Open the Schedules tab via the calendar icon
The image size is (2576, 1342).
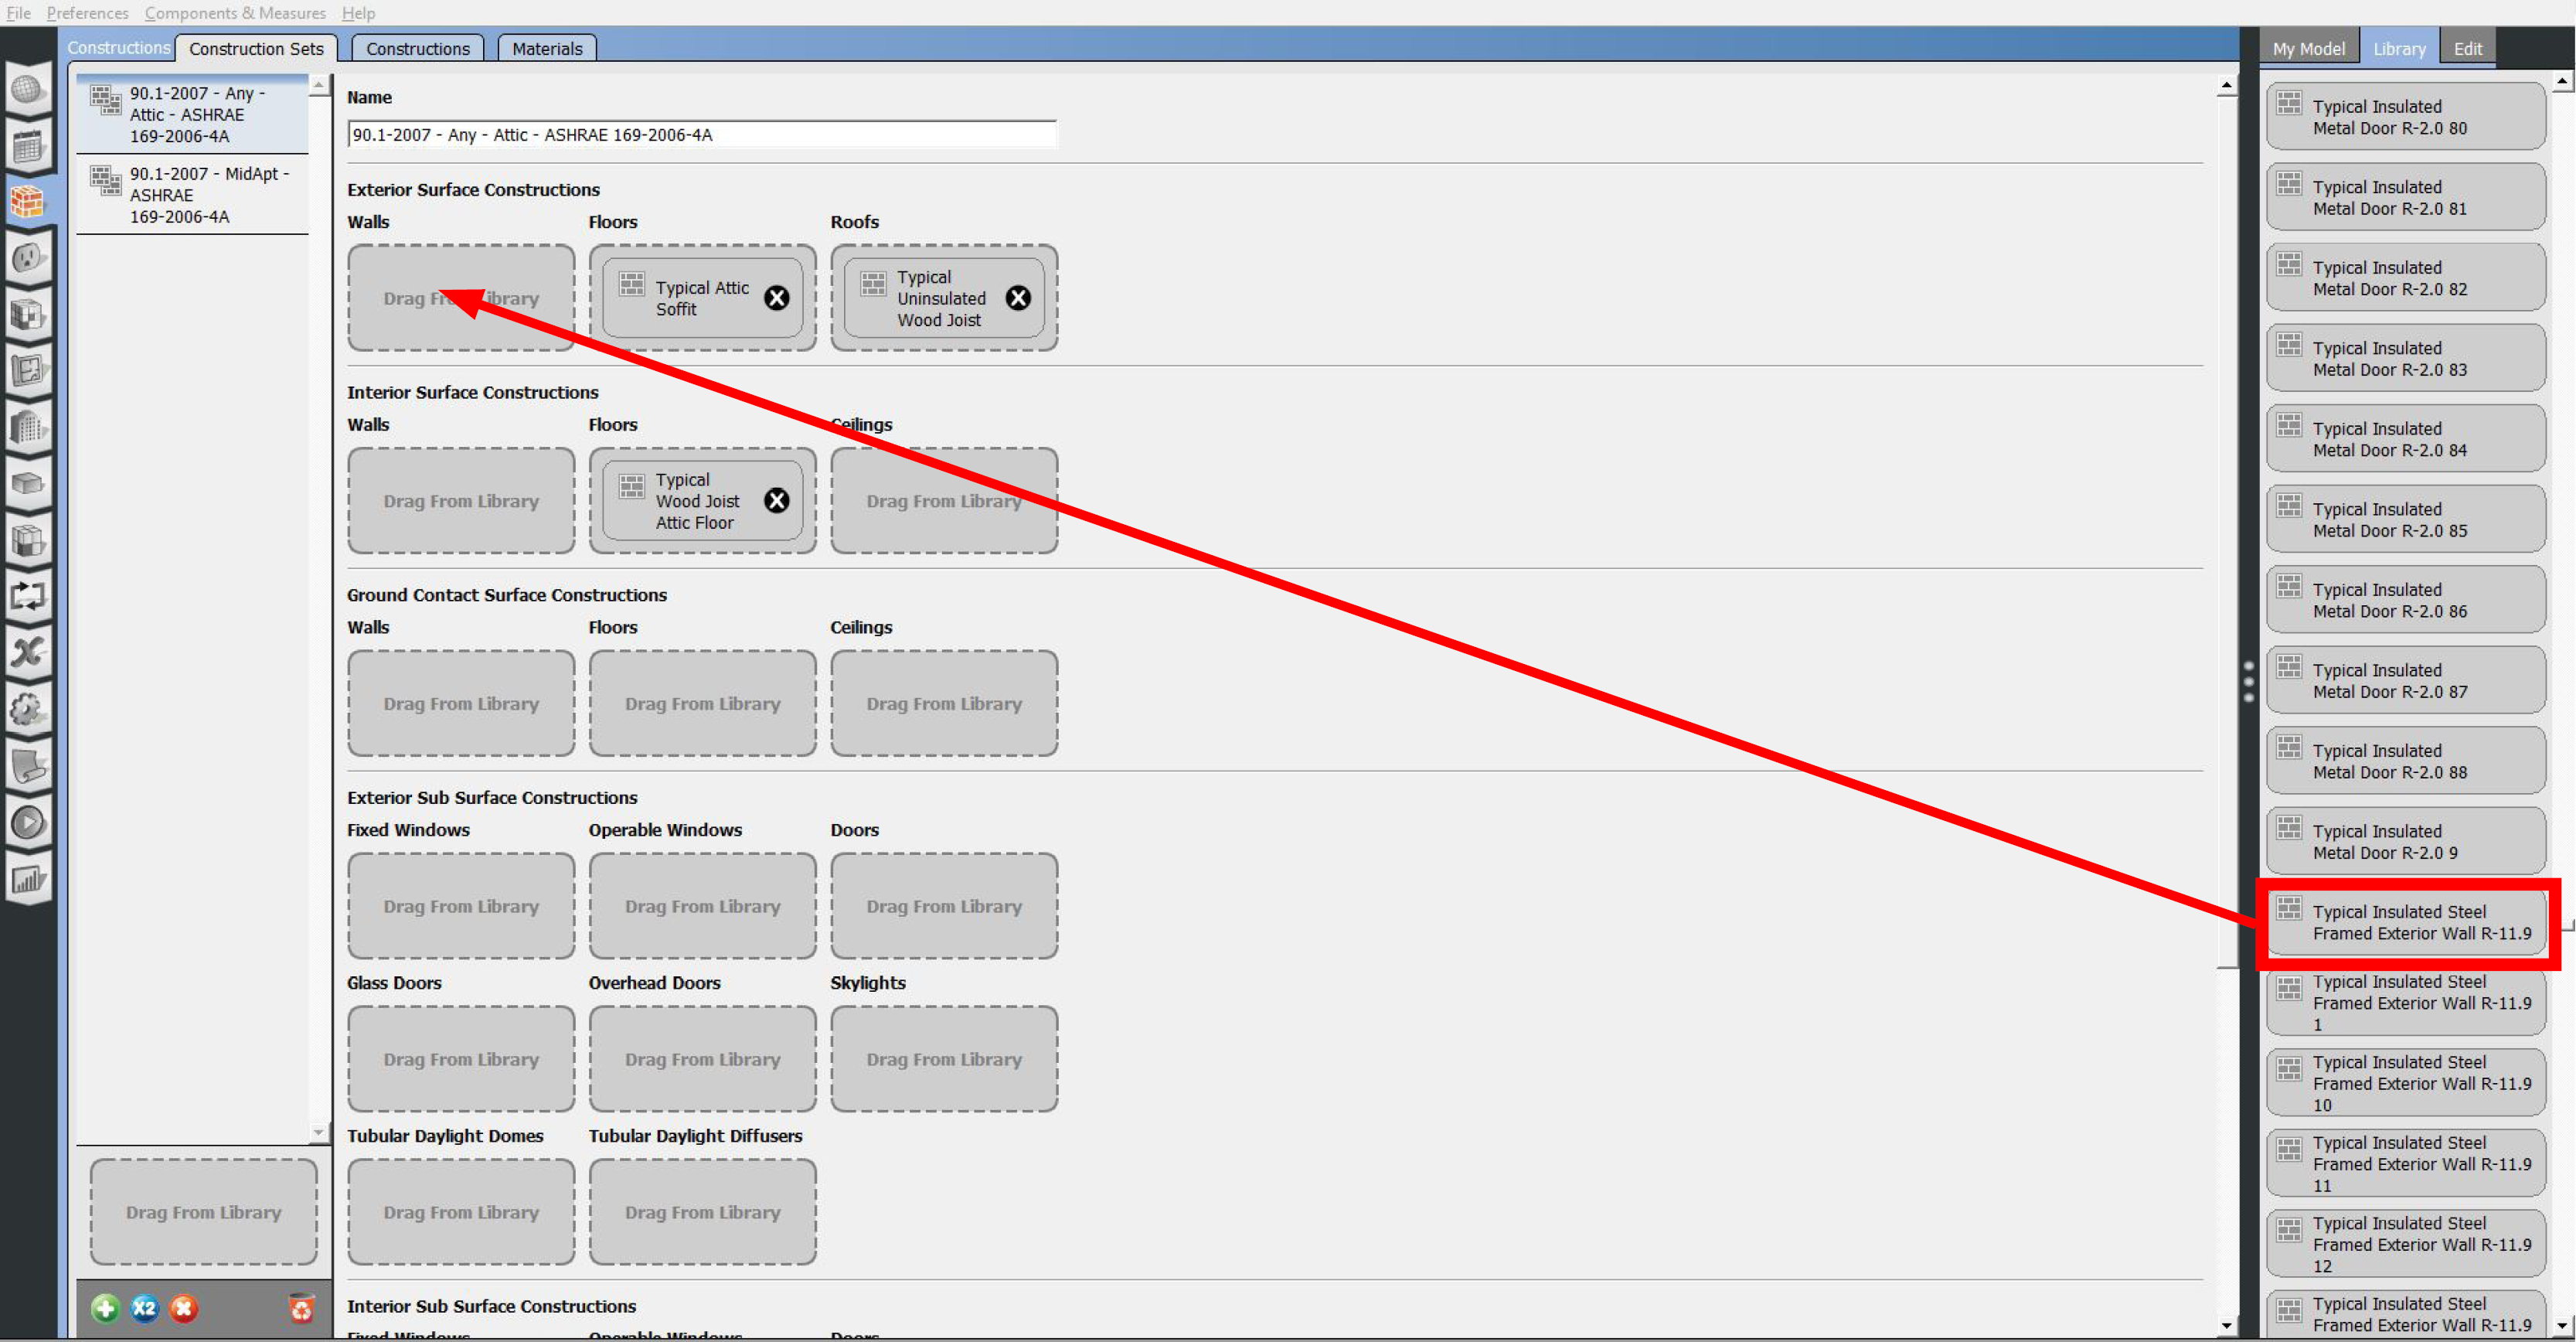[28, 146]
